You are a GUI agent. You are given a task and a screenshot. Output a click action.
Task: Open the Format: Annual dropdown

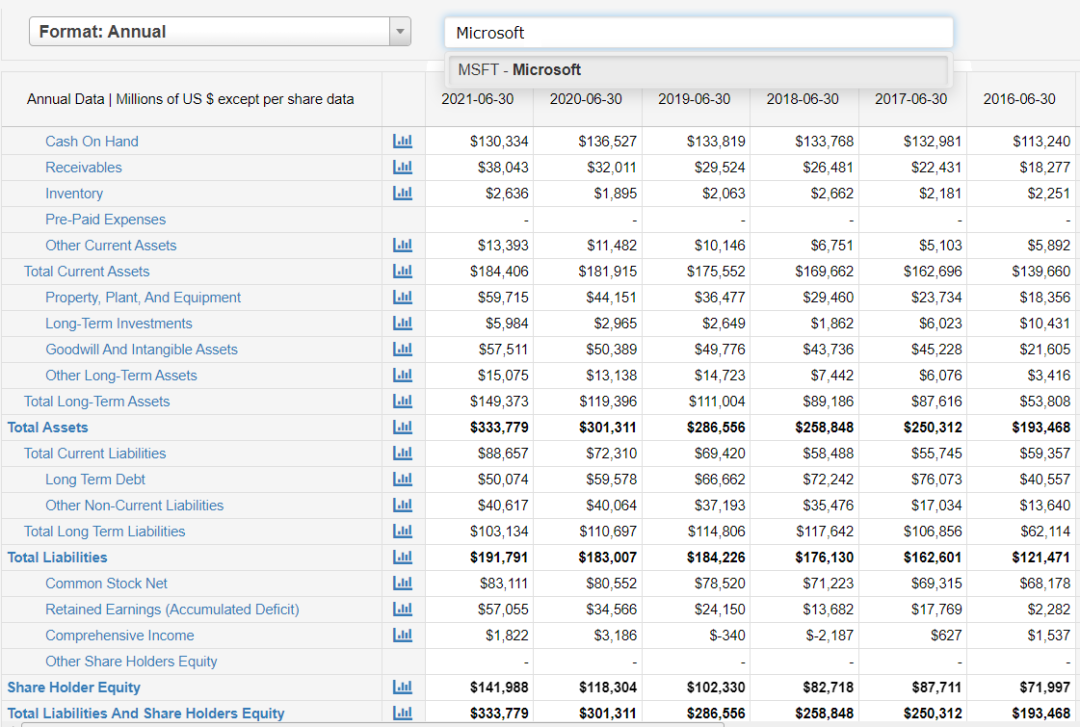pos(220,32)
